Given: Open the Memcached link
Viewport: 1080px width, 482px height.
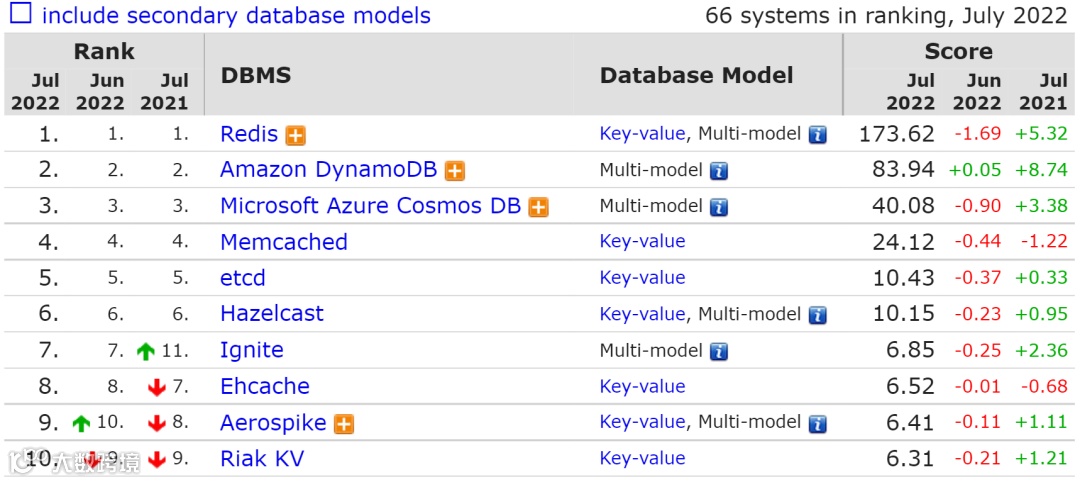Looking at the screenshot, I should 284,242.
